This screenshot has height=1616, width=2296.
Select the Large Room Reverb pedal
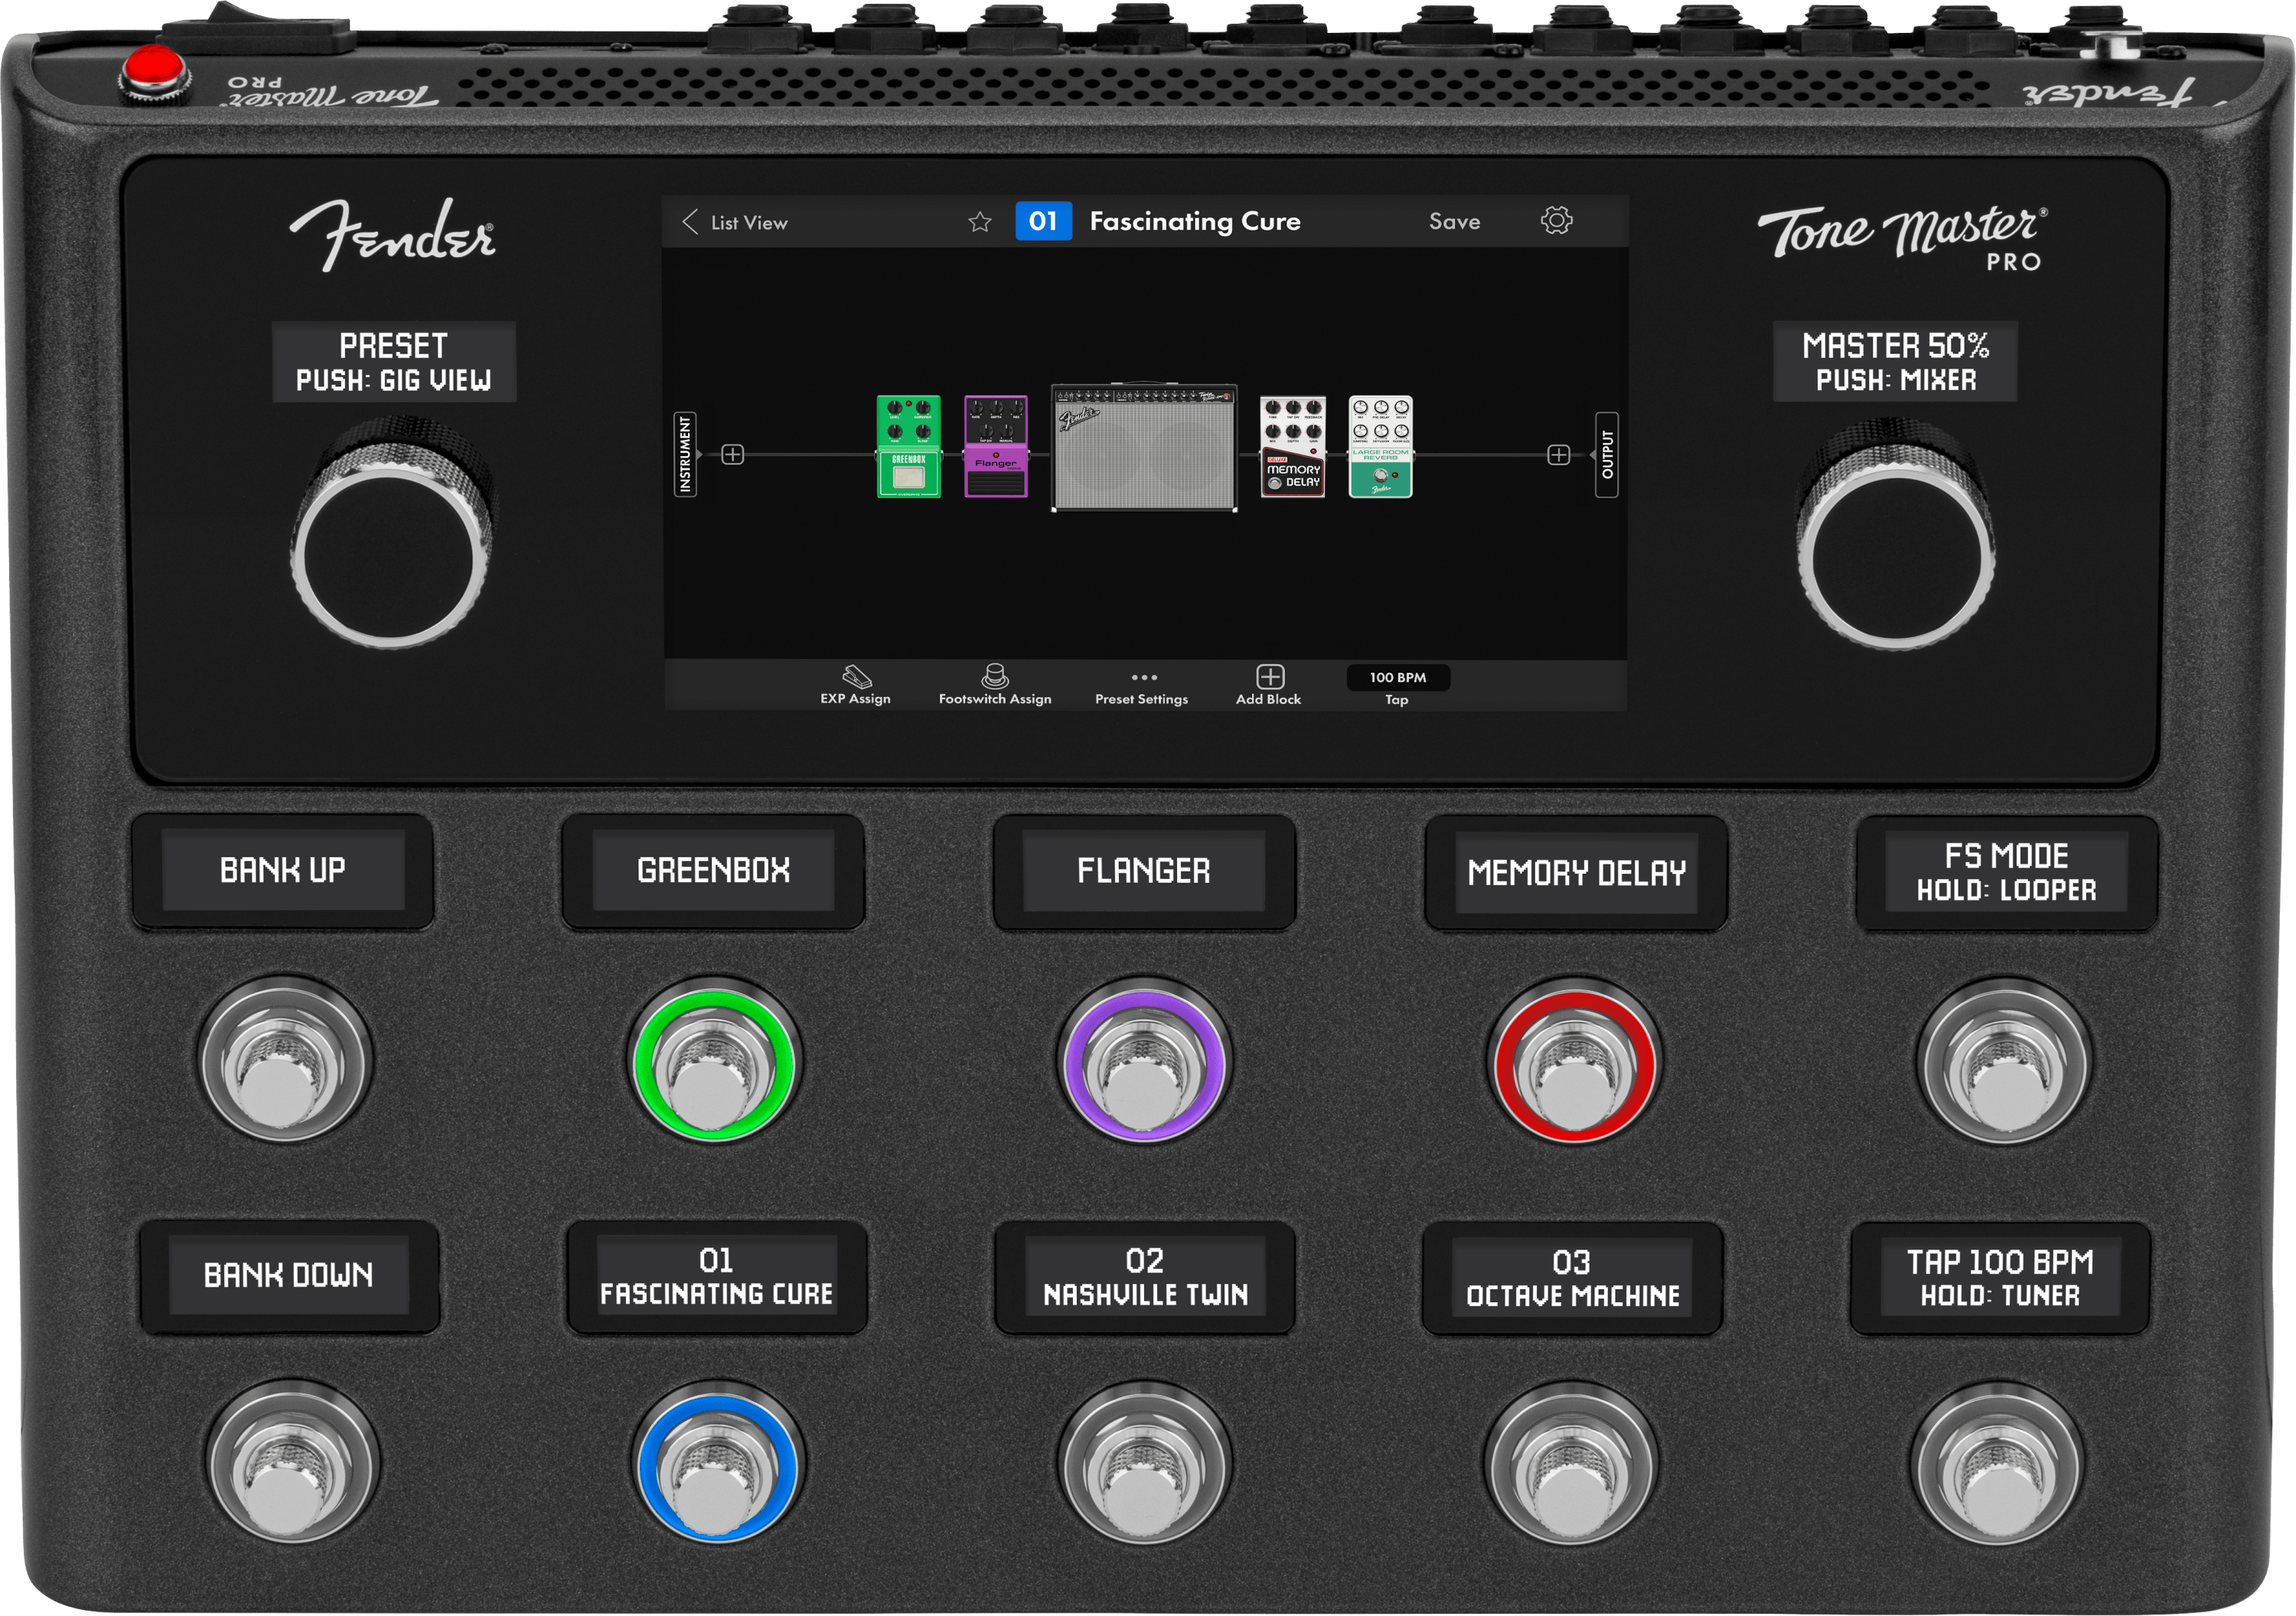click(1380, 447)
